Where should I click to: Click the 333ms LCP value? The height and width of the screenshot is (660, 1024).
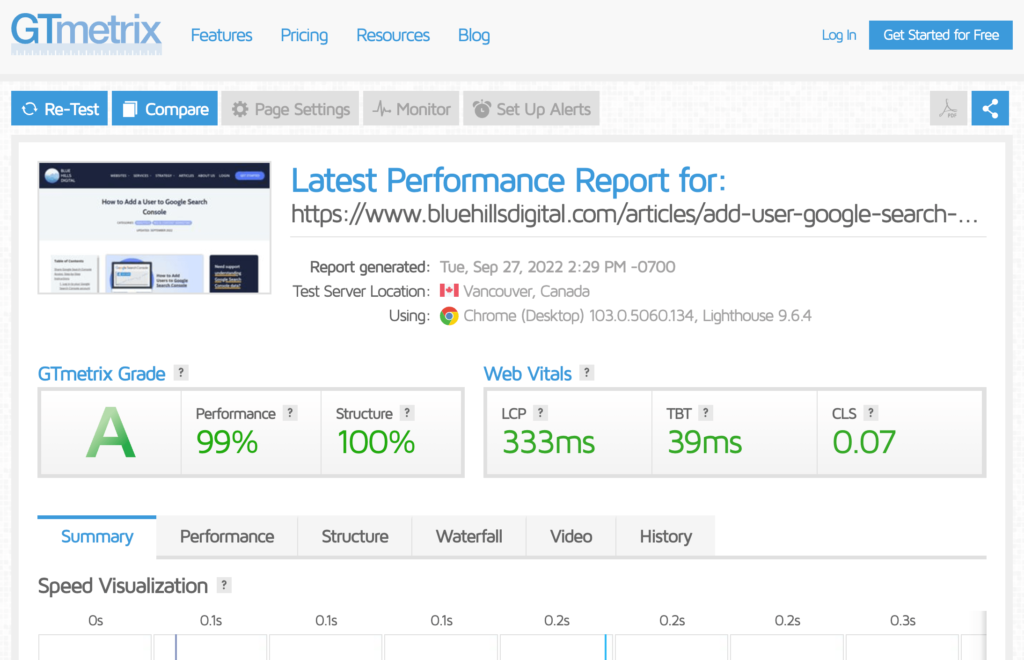point(549,443)
